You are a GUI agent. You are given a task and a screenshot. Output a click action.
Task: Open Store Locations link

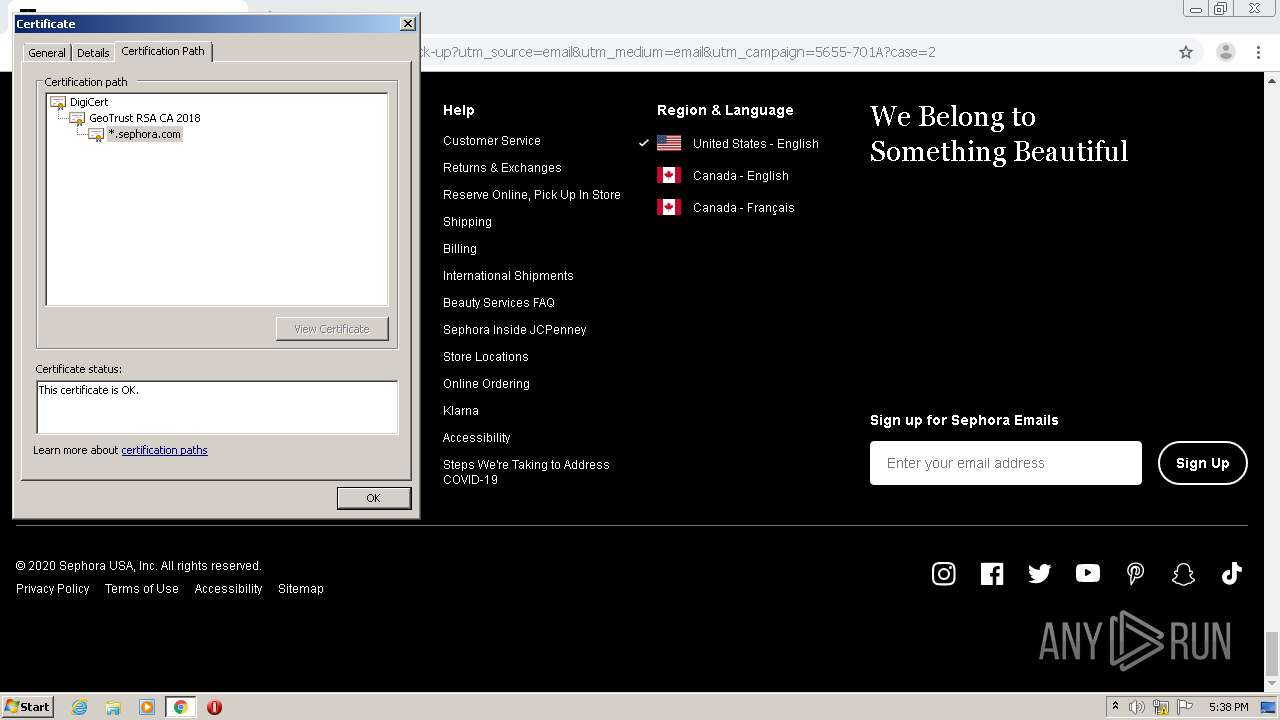click(486, 357)
